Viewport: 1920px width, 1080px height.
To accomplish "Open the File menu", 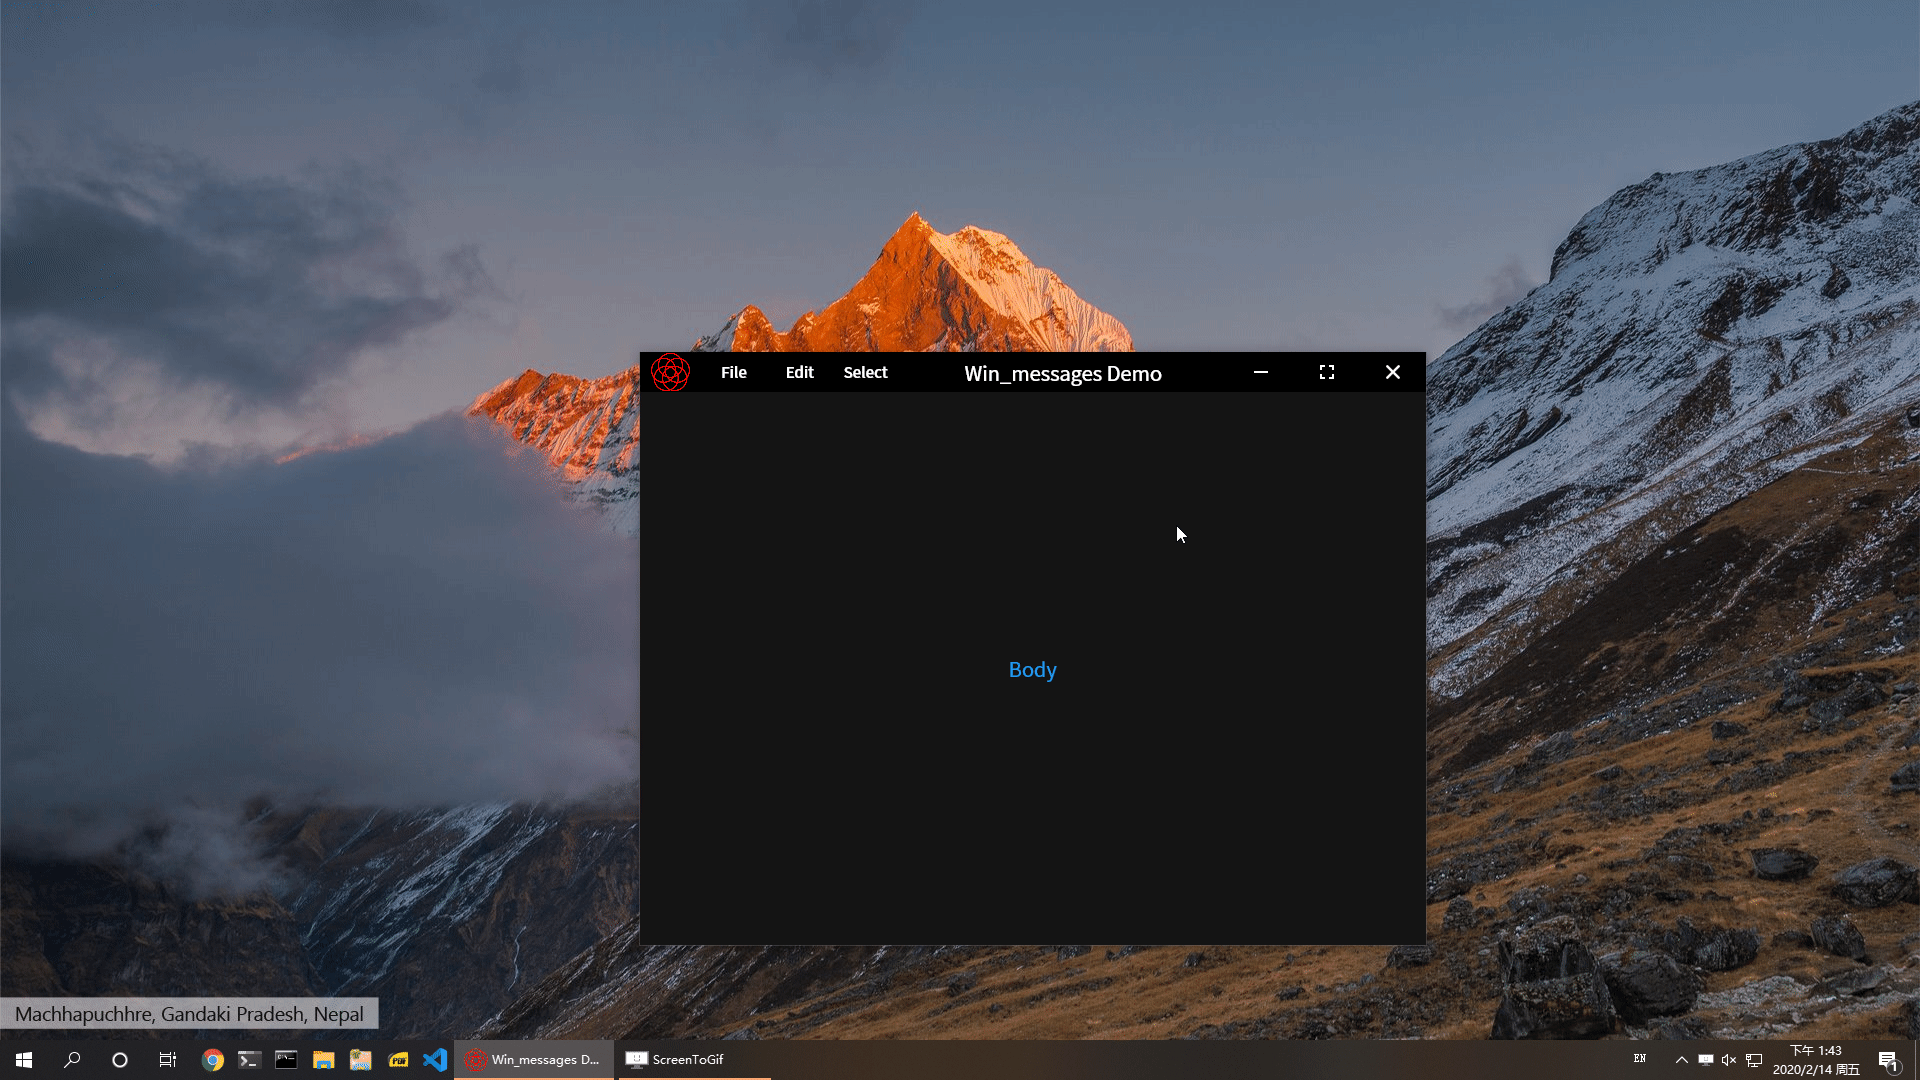I will tap(733, 372).
